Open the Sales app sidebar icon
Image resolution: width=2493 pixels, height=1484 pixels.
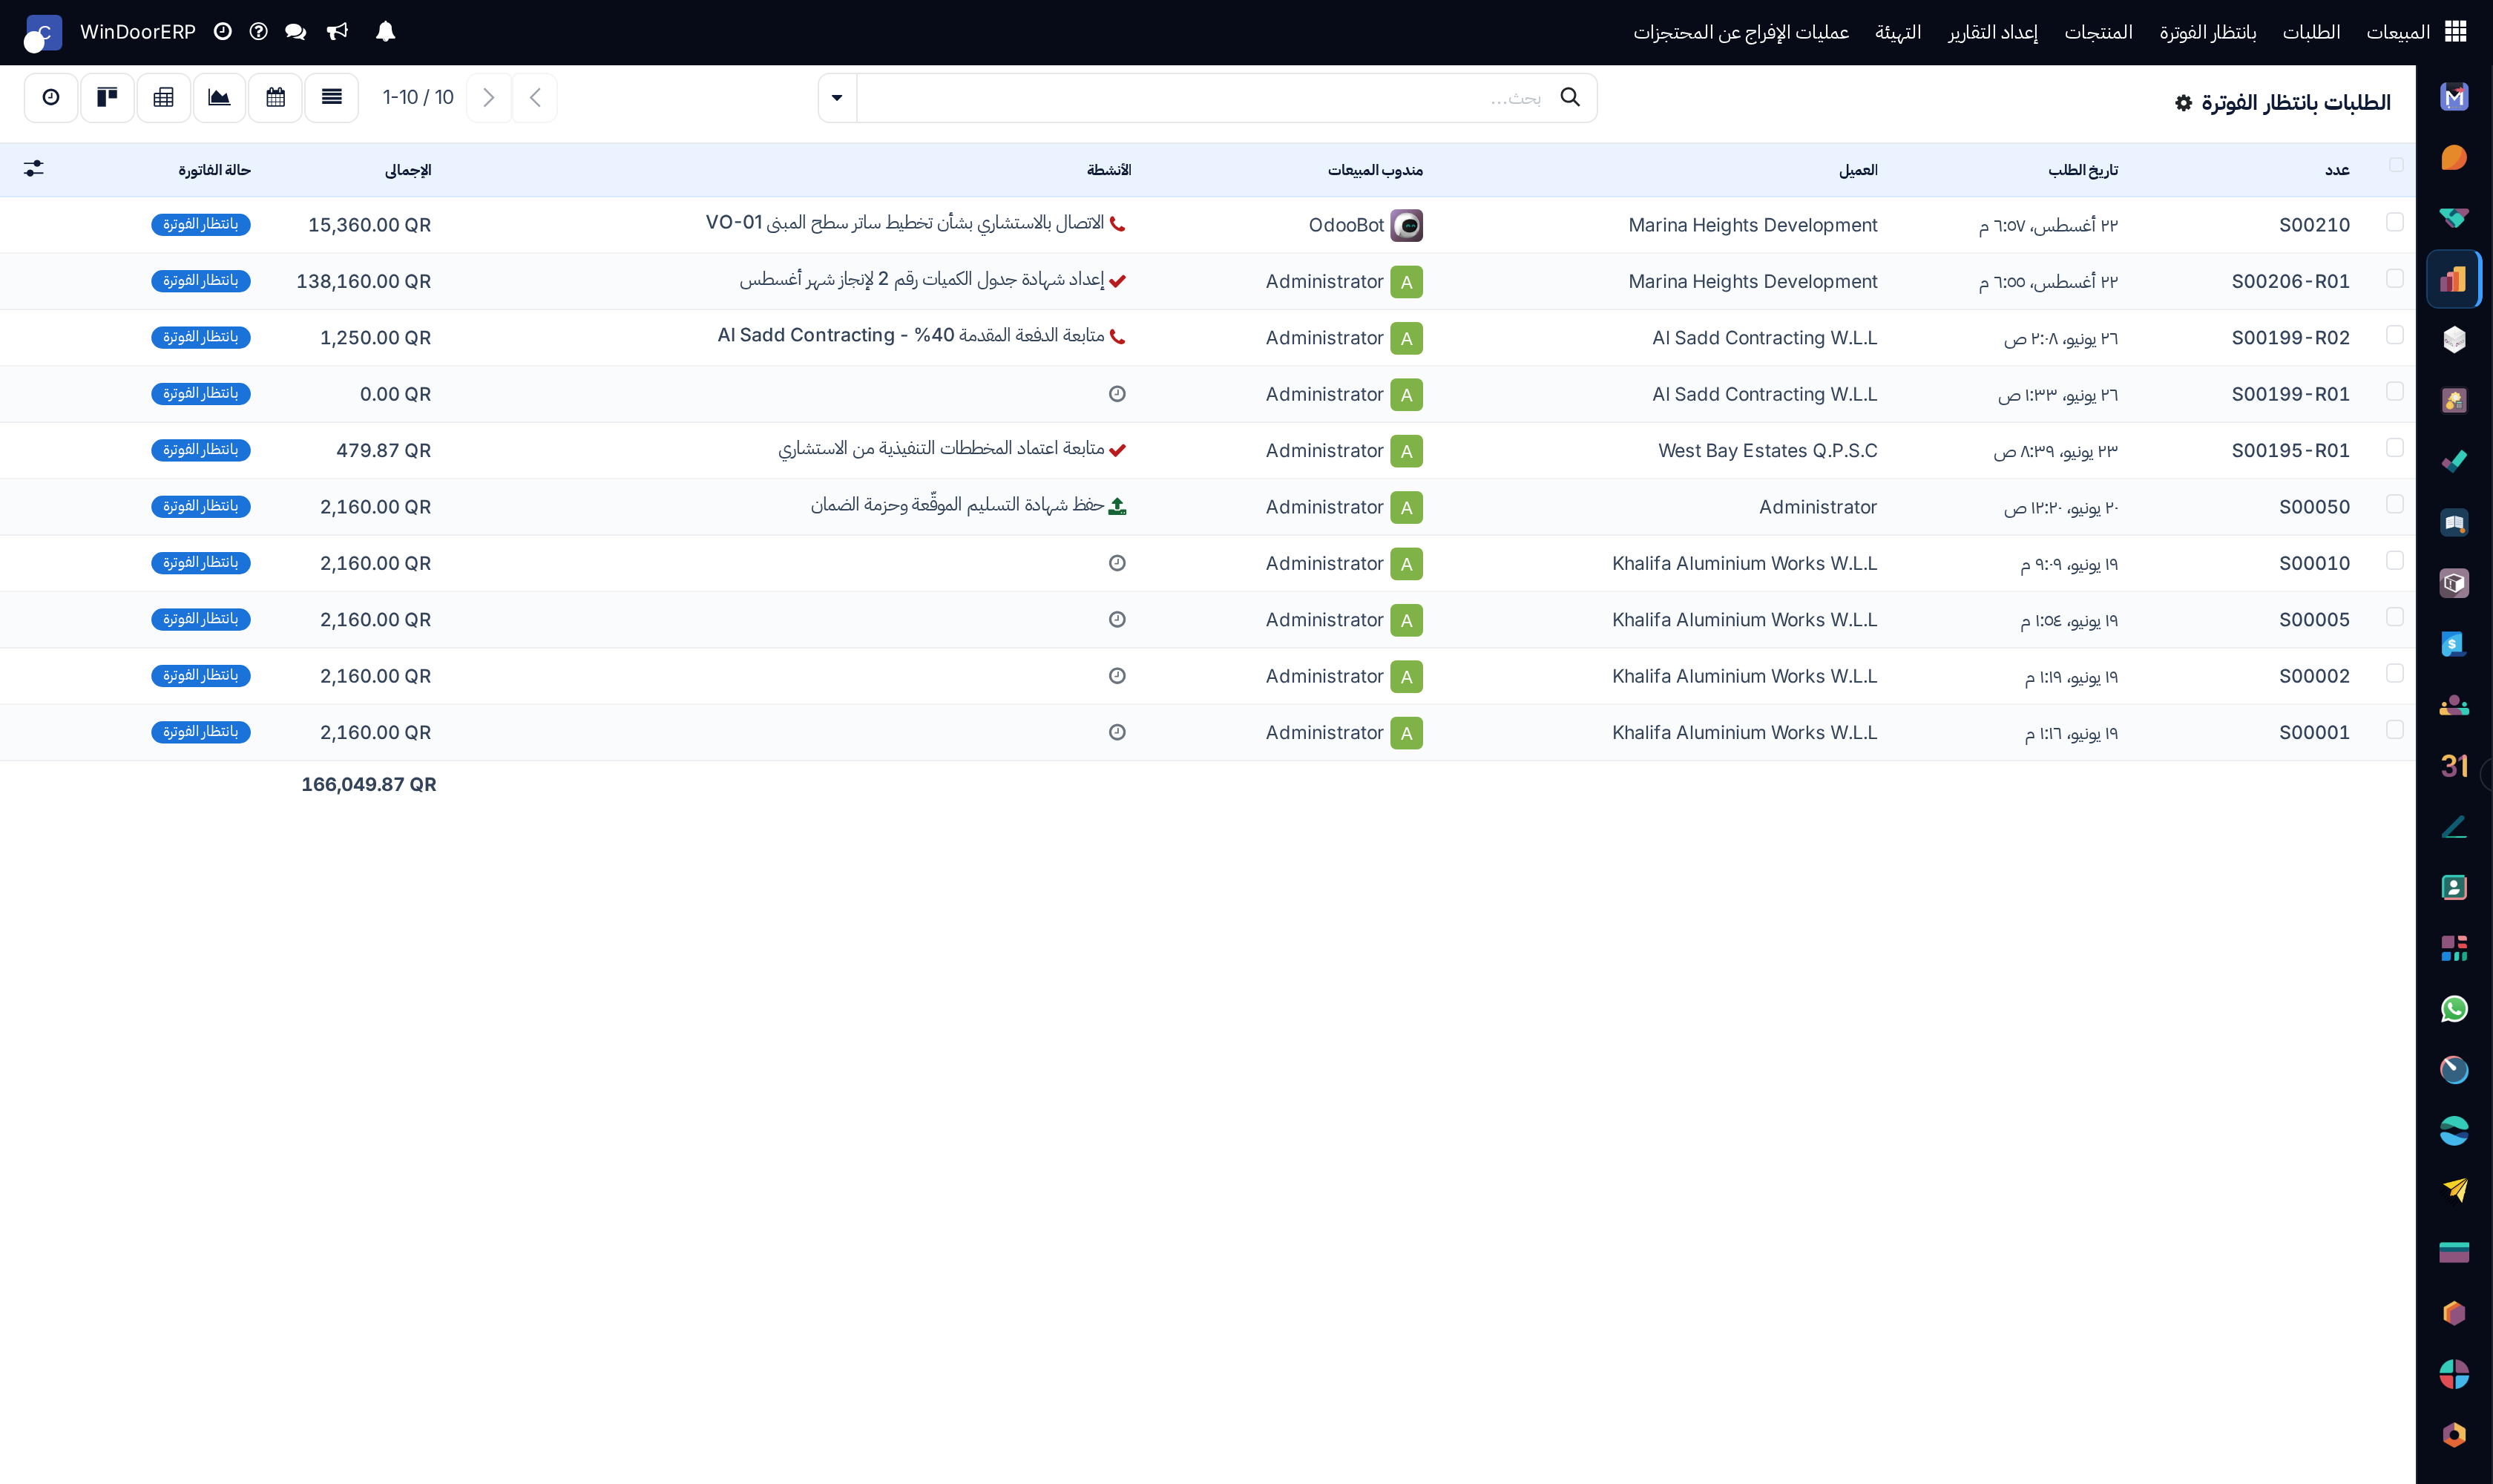click(x=2454, y=279)
